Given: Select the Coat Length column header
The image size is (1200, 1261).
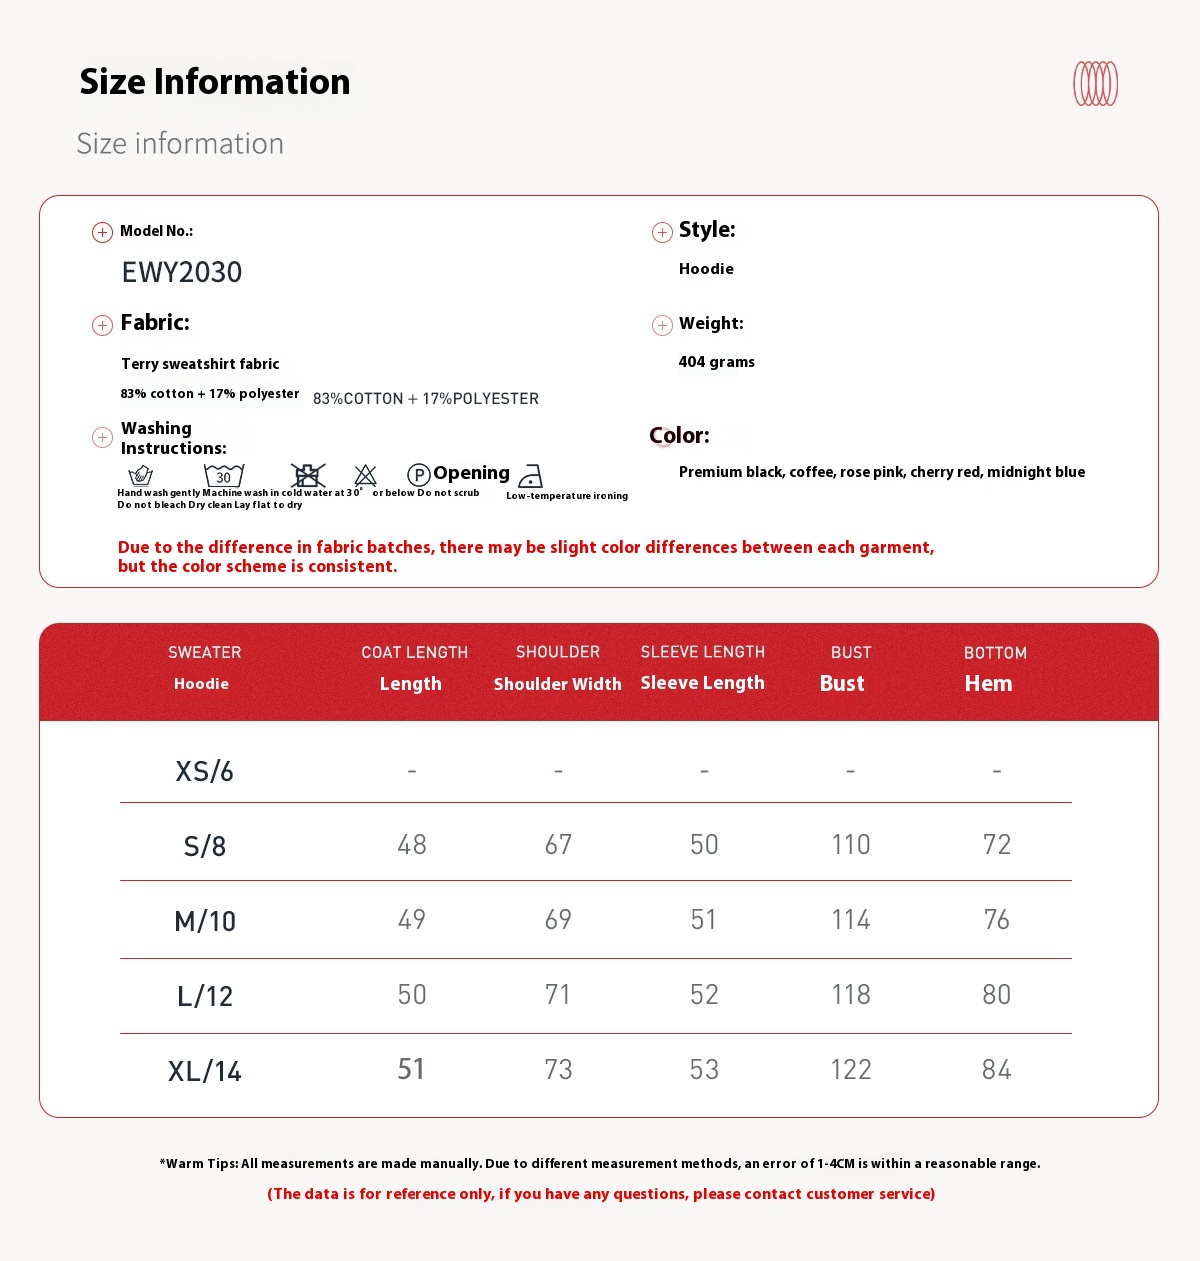Looking at the screenshot, I should click(414, 668).
